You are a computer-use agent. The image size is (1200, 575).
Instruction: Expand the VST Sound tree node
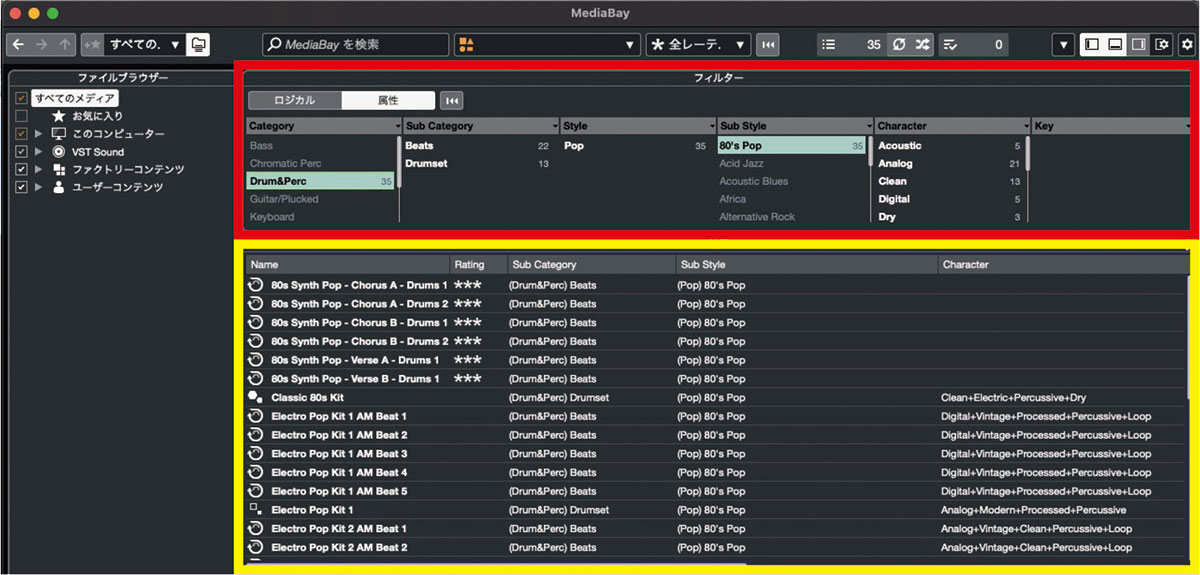coord(39,152)
